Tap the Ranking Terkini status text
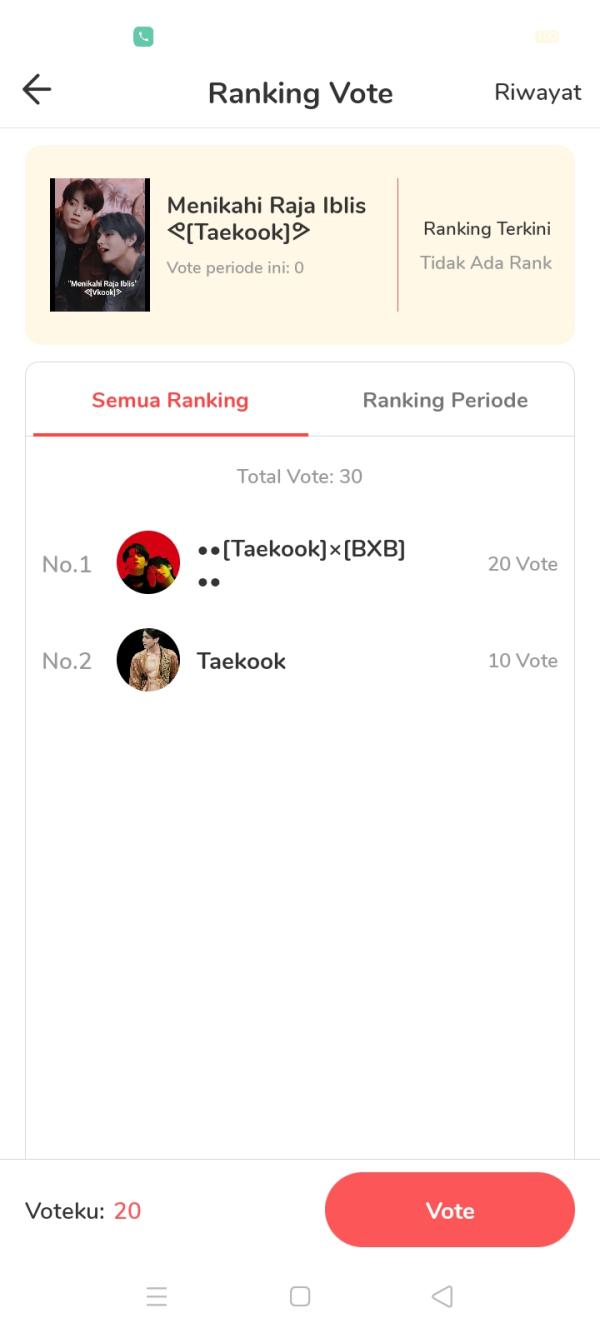Image resolution: width=600 pixels, height=1333 pixels. (x=487, y=229)
